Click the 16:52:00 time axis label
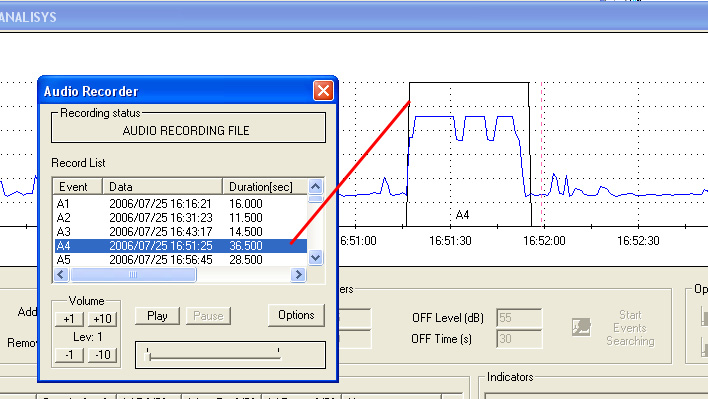This screenshot has height=399, width=708. click(x=544, y=241)
